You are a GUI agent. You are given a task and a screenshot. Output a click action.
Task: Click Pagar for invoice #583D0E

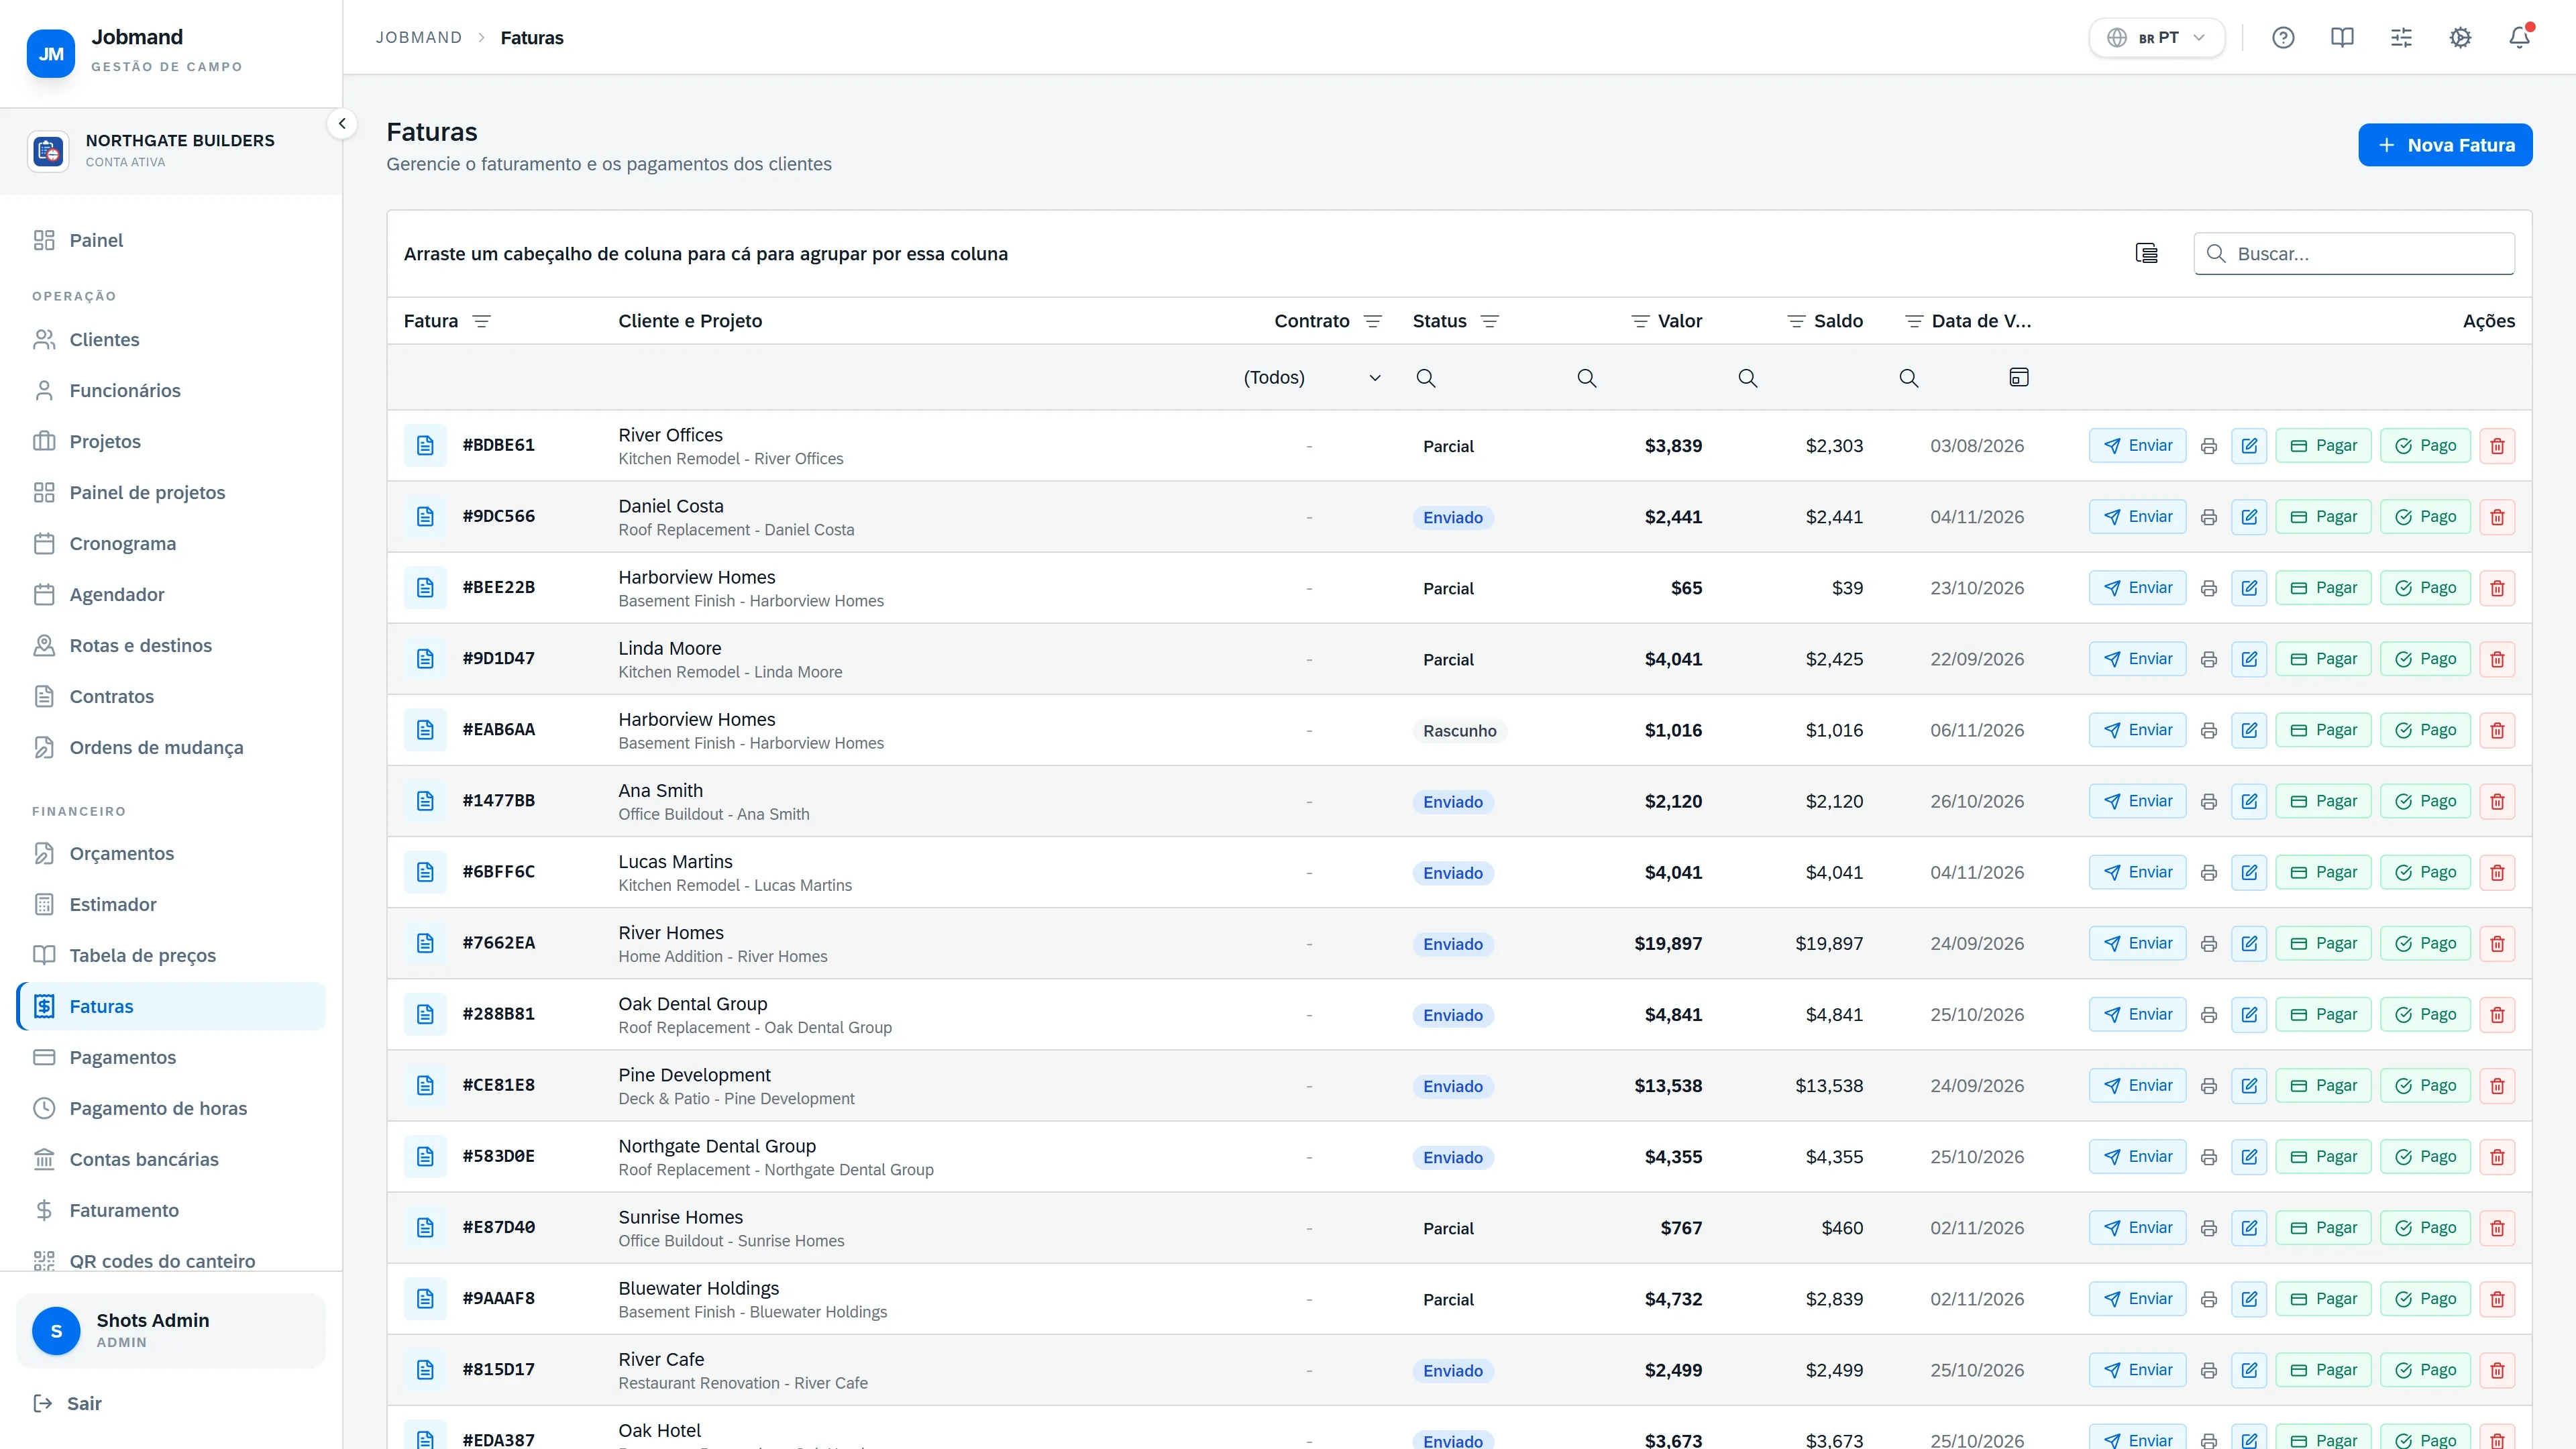(2323, 1156)
